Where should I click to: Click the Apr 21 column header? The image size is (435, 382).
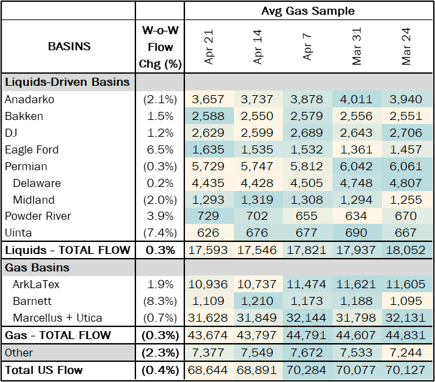[x=209, y=47]
